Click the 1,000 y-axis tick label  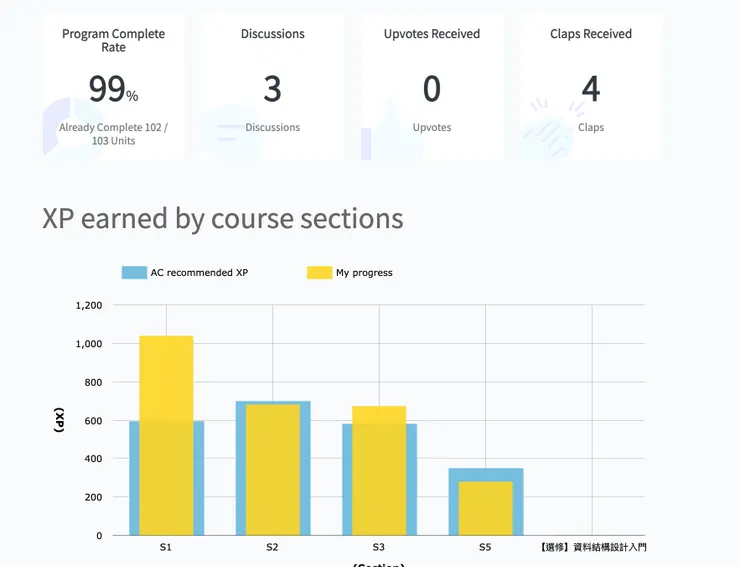pyautogui.click(x=89, y=344)
